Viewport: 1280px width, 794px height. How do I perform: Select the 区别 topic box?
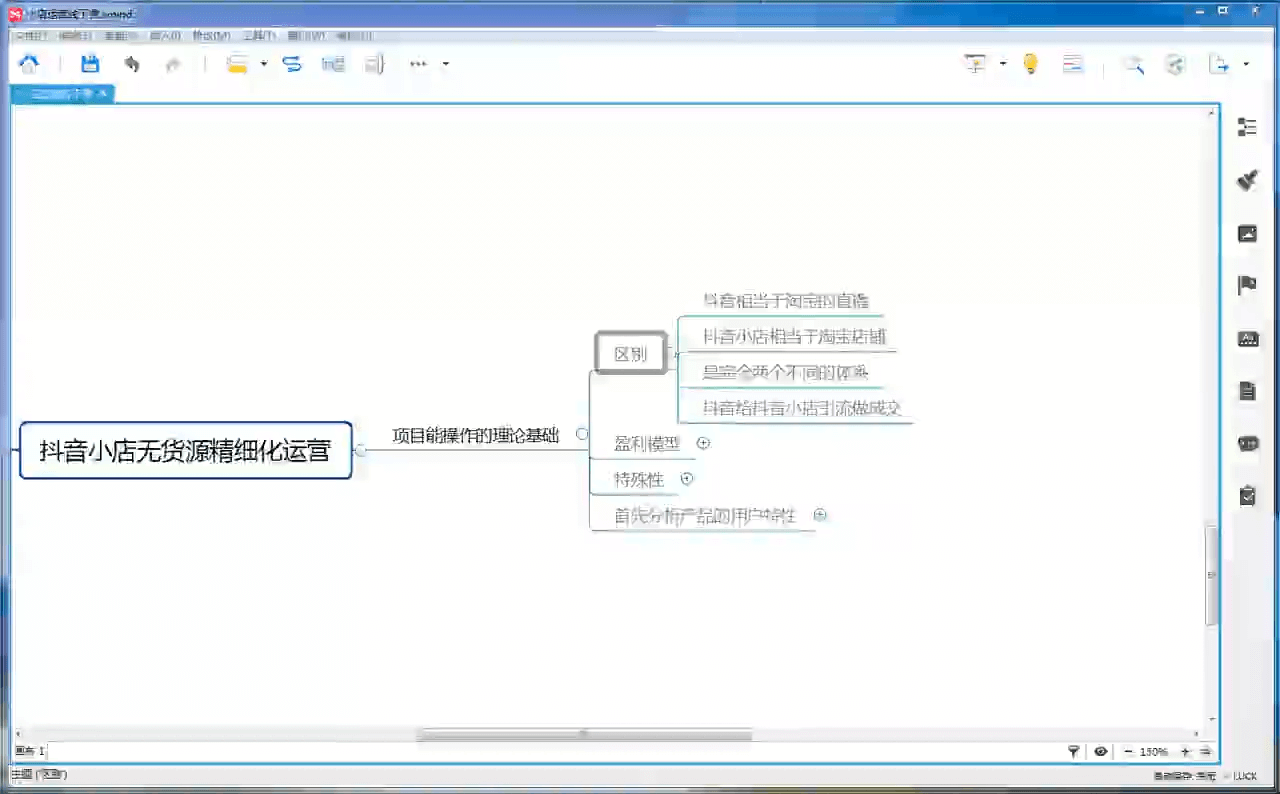coord(631,353)
